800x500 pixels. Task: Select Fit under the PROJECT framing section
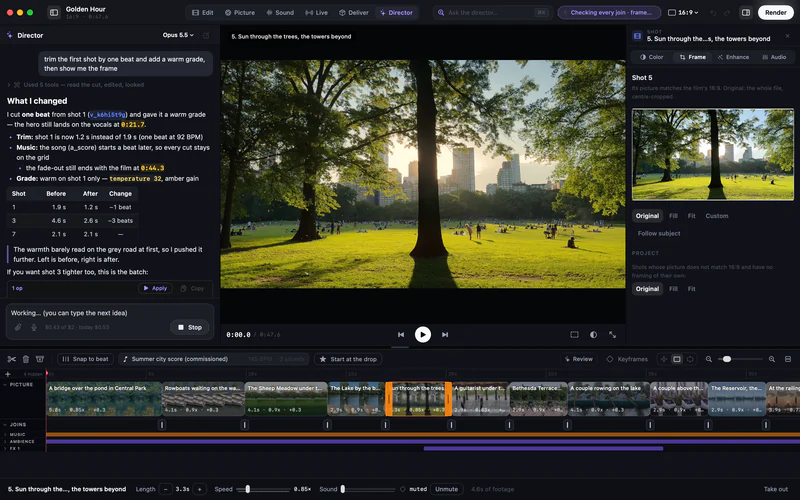click(x=691, y=289)
